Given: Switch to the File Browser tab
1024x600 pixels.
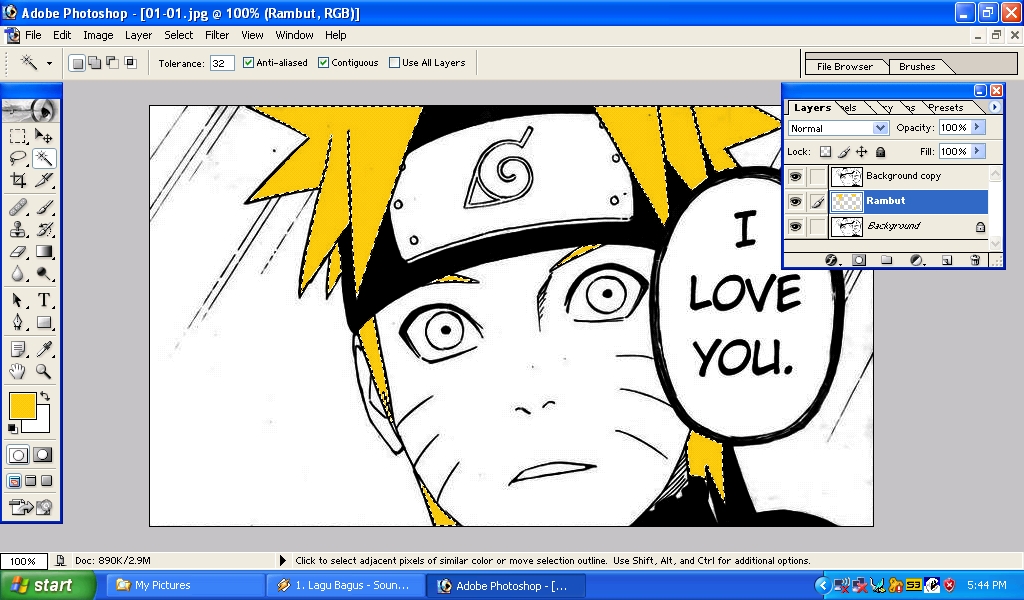Looking at the screenshot, I should (844, 67).
